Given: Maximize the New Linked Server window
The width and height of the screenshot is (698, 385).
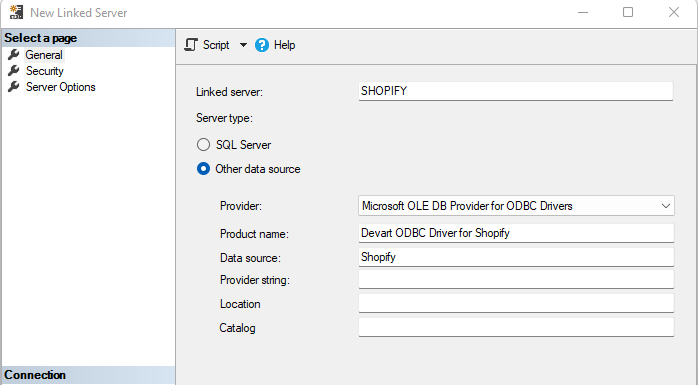Looking at the screenshot, I should pos(628,12).
